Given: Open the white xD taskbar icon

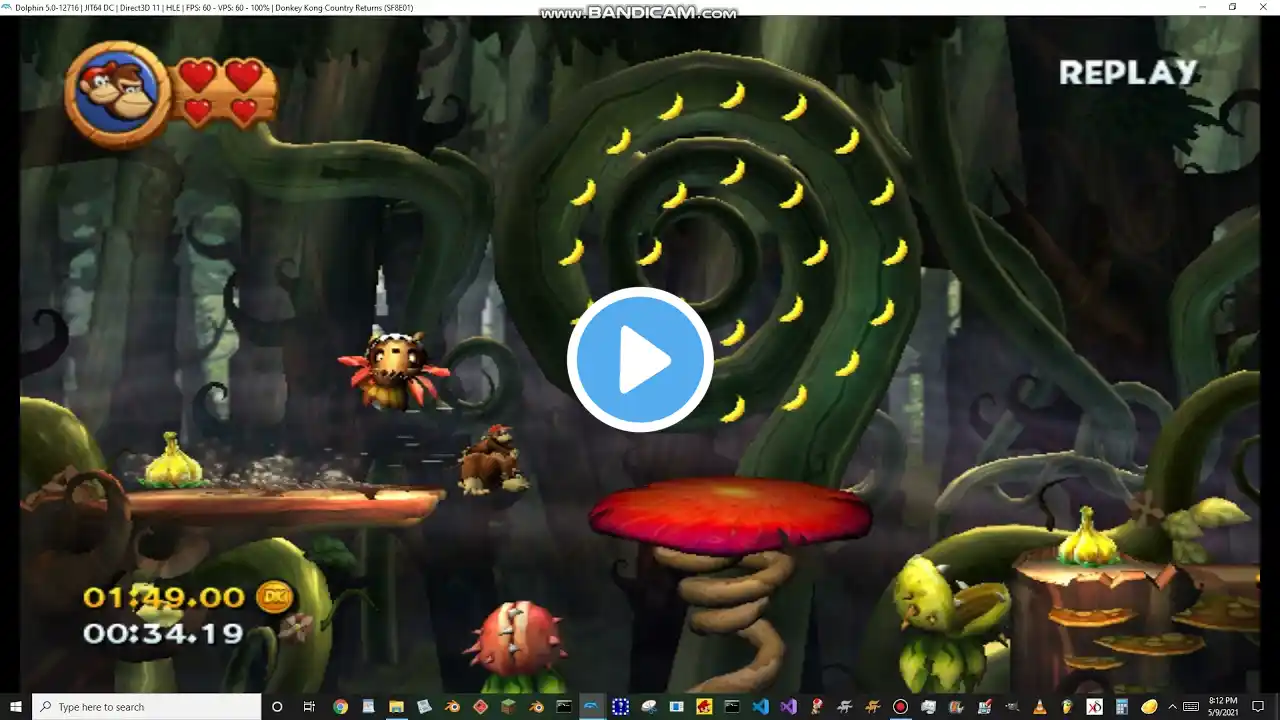Looking at the screenshot, I should pyautogui.click(x=1095, y=707).
